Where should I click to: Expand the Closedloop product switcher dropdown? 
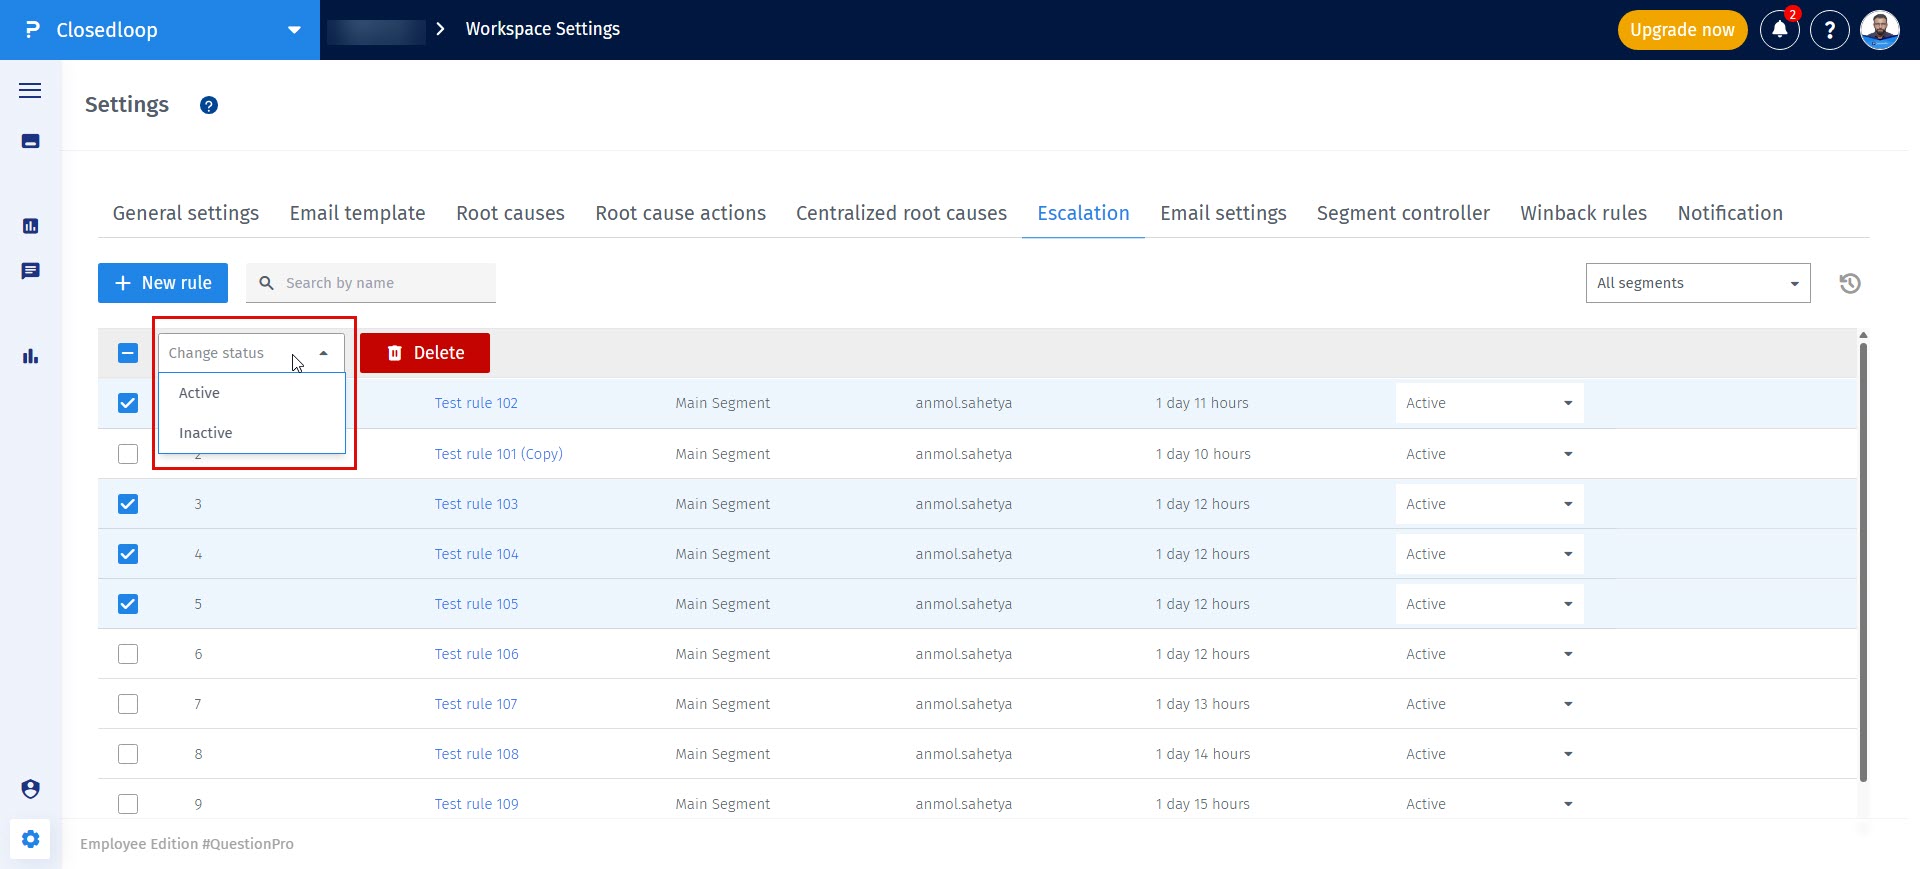[x=294, y=30]
